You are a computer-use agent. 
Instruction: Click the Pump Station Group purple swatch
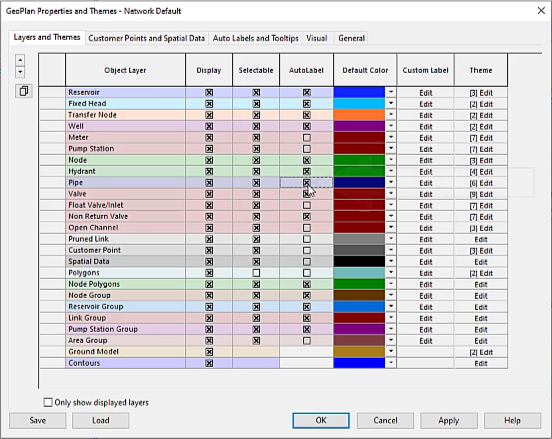[359, 329]
